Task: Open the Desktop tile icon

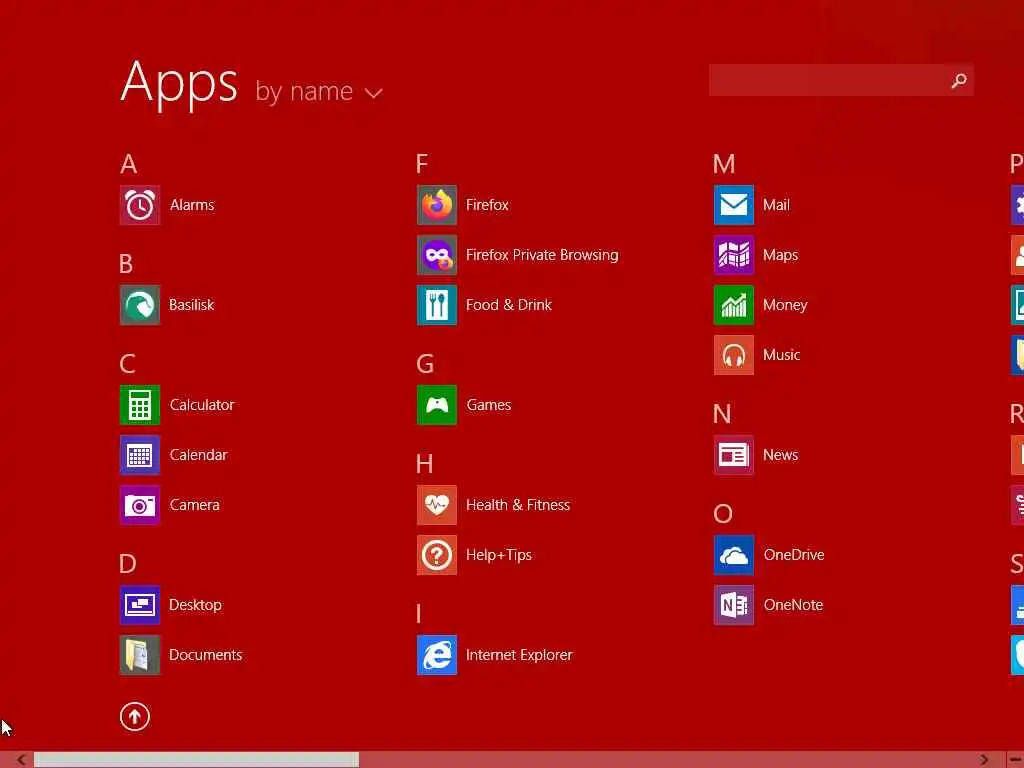Action: click(140, 605)
